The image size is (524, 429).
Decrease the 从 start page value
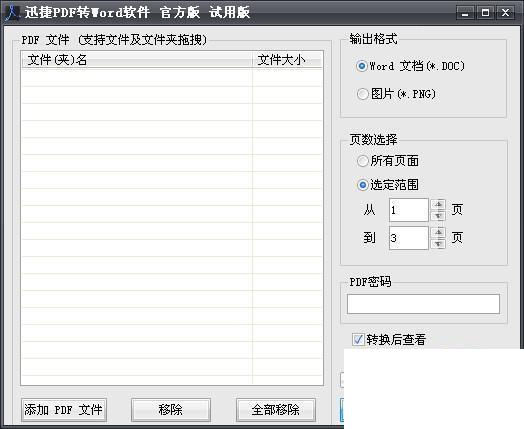[x=438, y=216]
